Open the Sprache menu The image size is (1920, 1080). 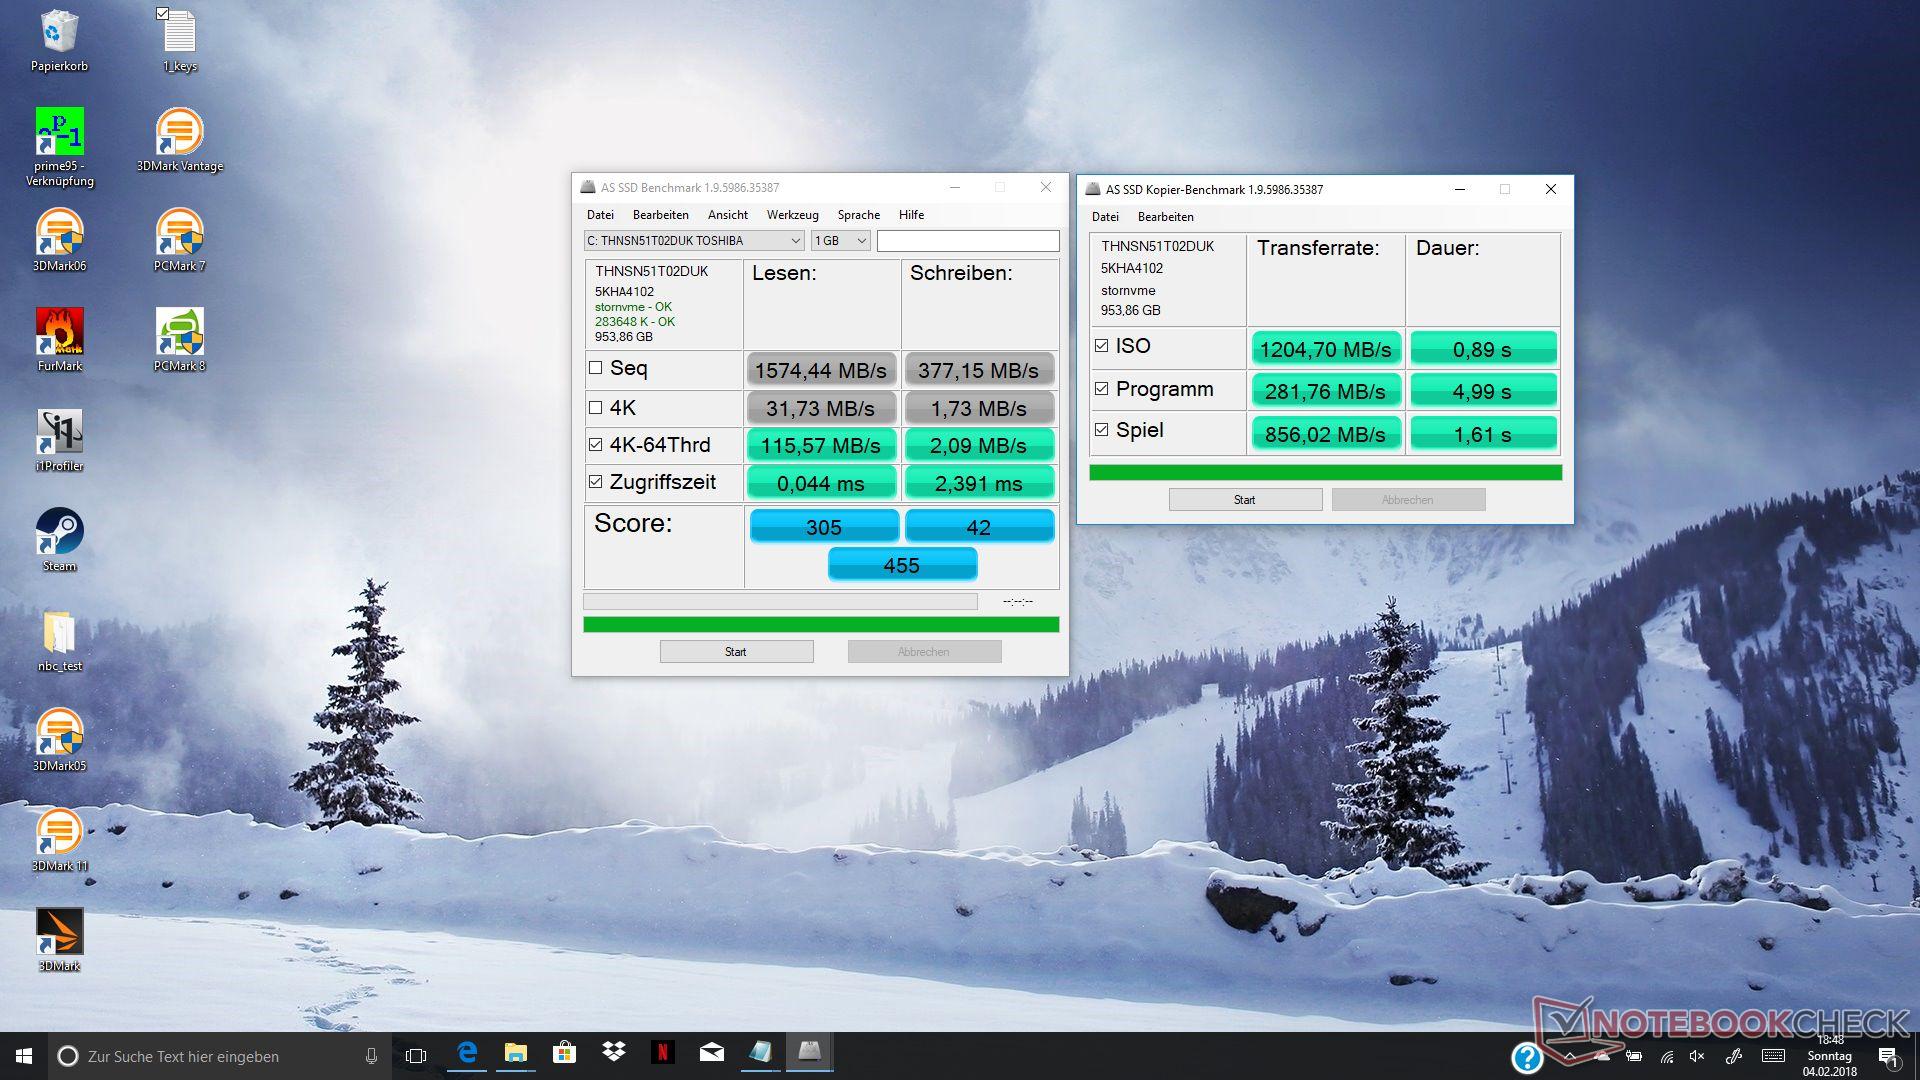click(858, 215)
